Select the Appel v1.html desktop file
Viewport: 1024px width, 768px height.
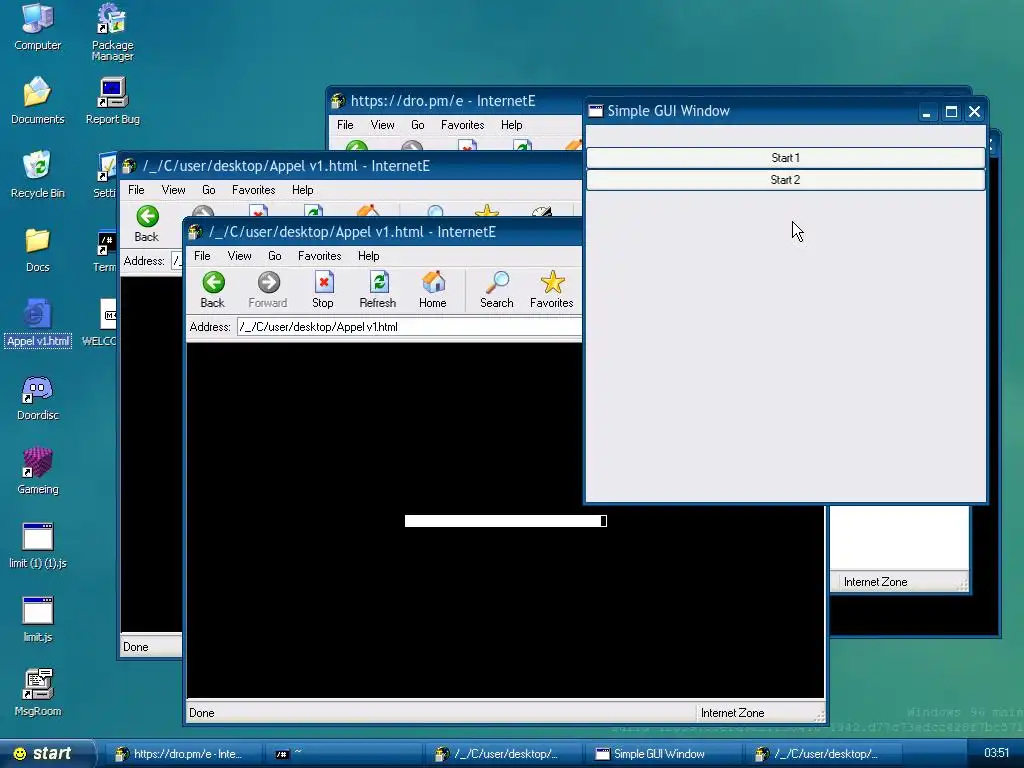37,323
